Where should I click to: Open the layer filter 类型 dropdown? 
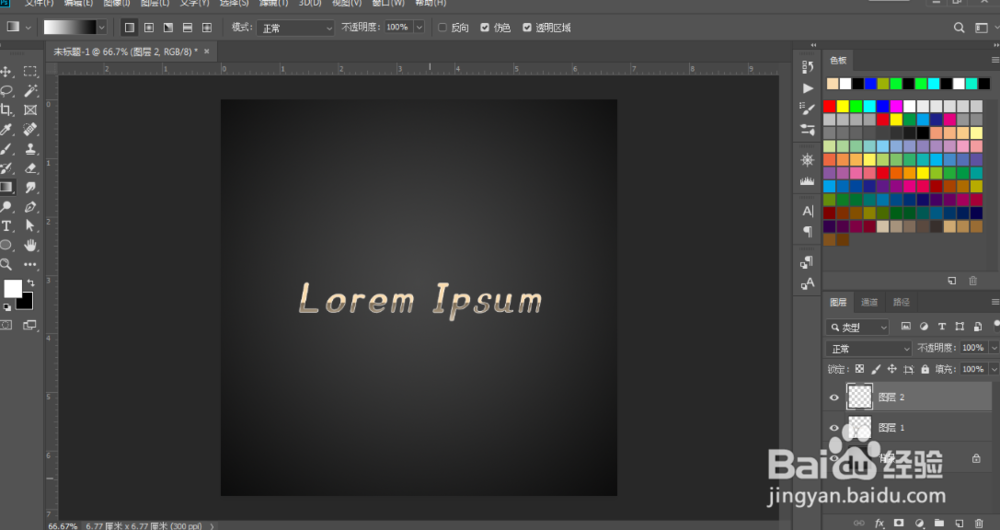point(857,327)
